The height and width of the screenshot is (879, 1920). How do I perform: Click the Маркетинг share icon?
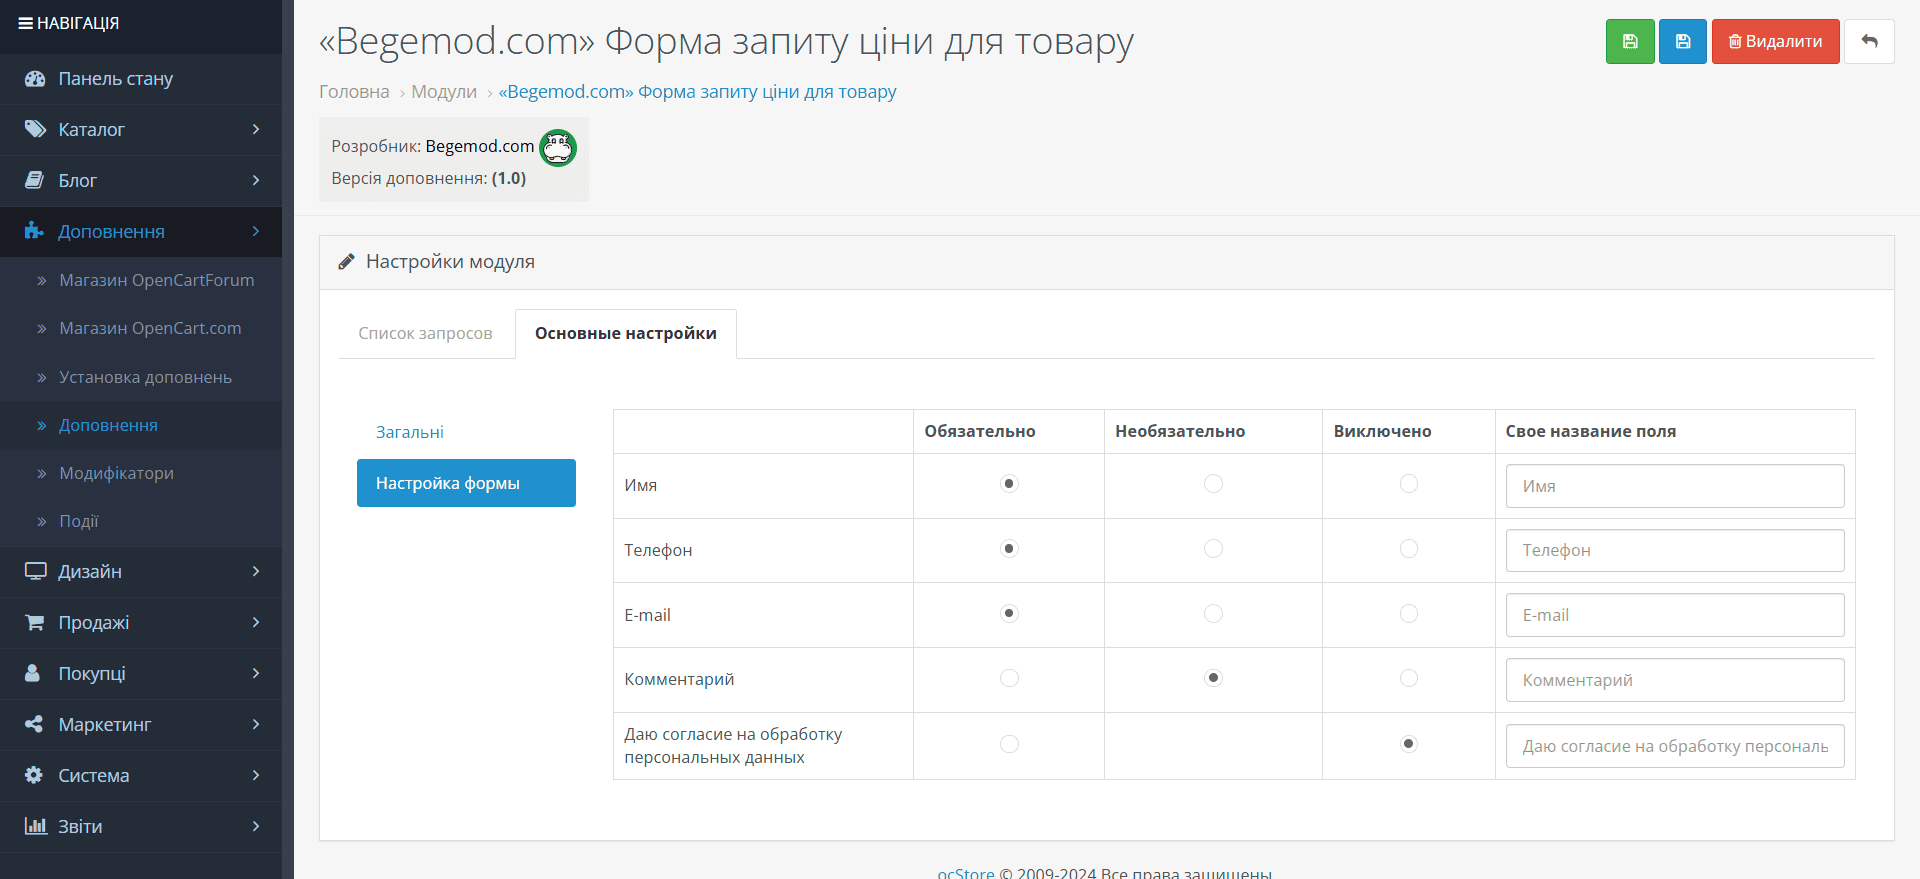click(34, 725)
